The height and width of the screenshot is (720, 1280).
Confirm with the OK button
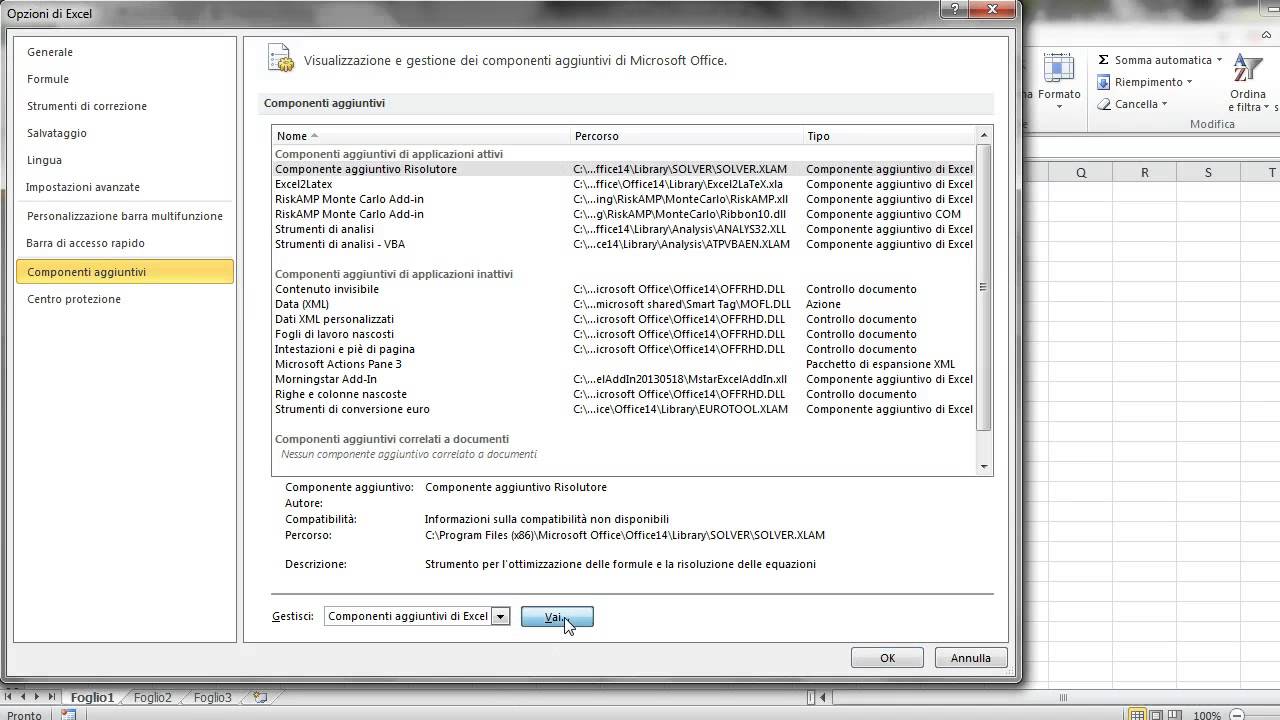coord(887,658)
